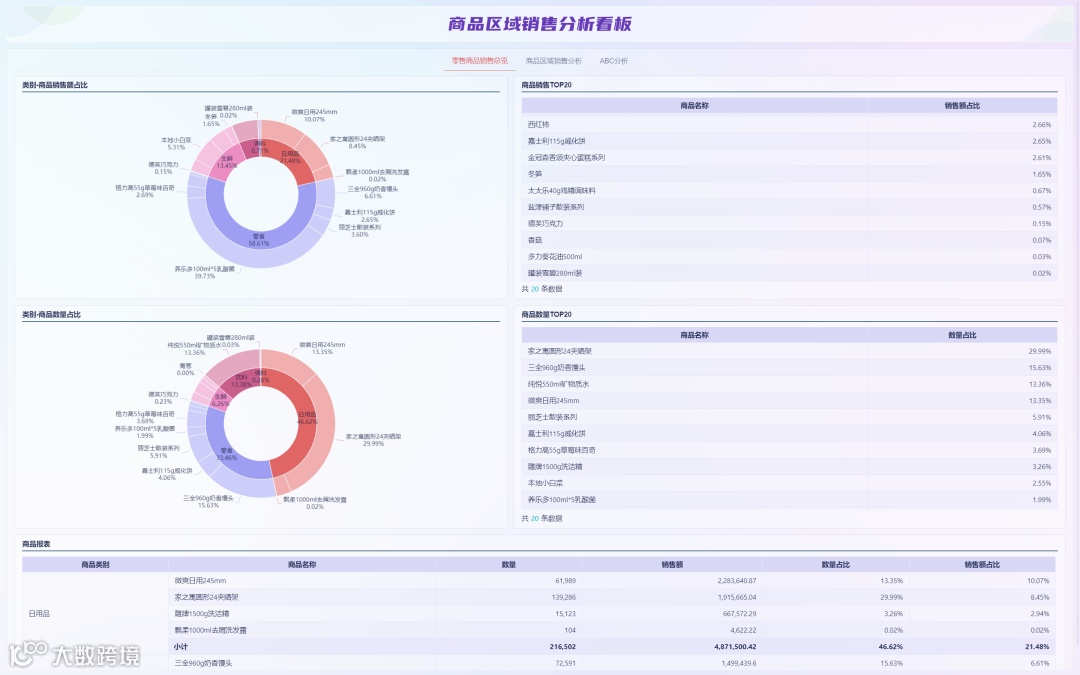The height and width of the screenshot is (675, 1080).
Task: Select 养乐多100ml*5乳酸菌 row in quantity TOP20
Action: pyautogui.click(x=789, y=500)
